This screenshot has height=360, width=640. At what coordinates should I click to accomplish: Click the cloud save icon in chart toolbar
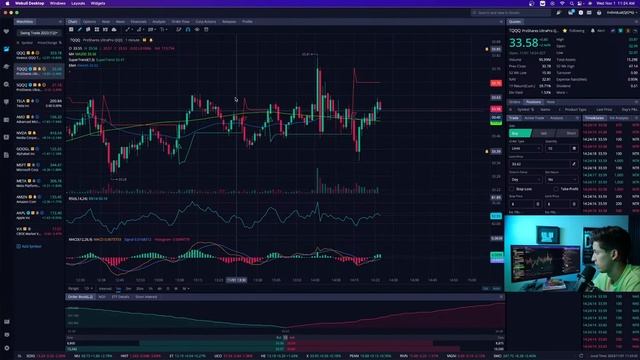coord(114,29)
